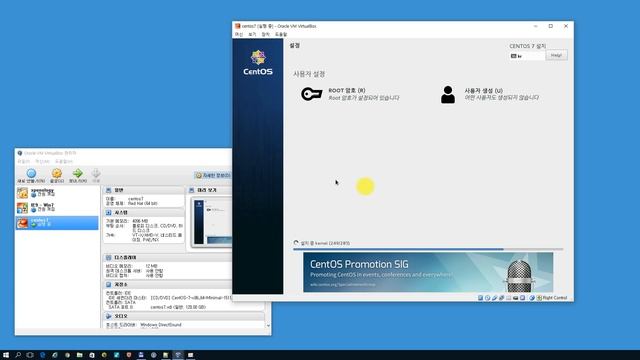Viewport: 640px width, 360px height.
Task: Click the centos7 VM preview thumbnail
Action: click(212, 222)
